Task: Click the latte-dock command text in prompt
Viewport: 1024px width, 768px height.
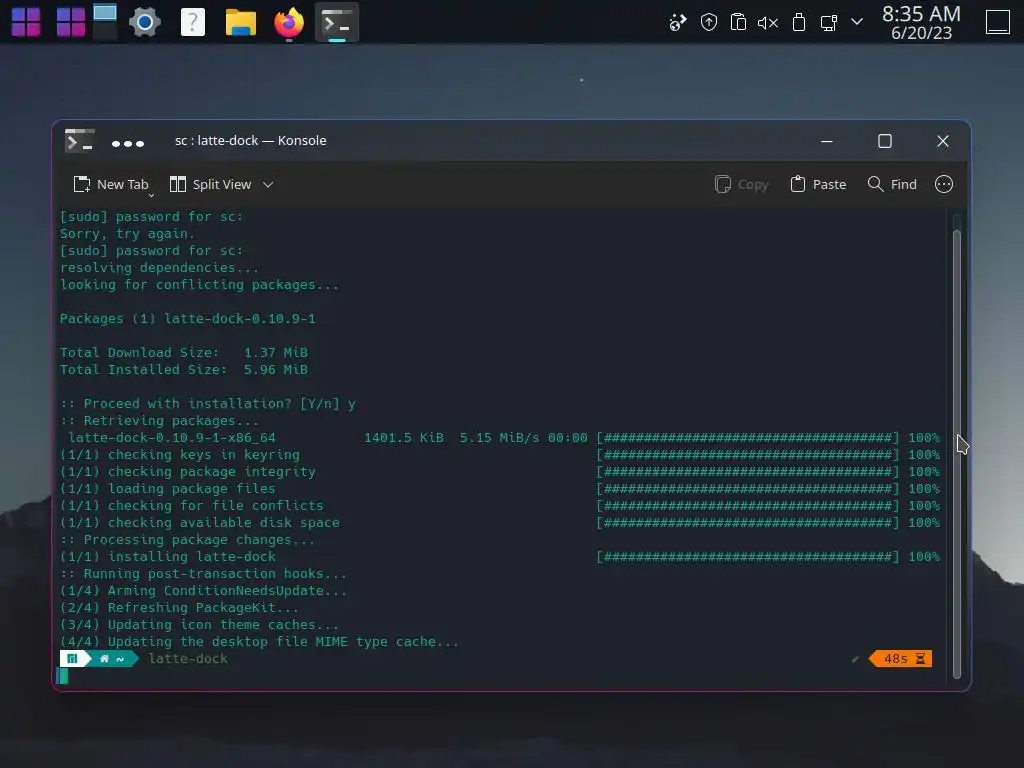Action: point(188,658)
